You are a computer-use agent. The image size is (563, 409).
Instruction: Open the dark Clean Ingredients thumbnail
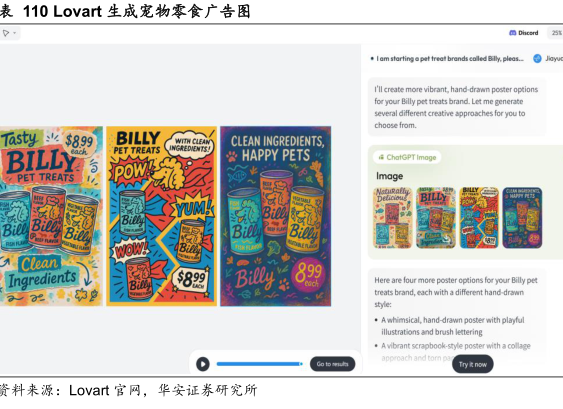tap(522, 218)
